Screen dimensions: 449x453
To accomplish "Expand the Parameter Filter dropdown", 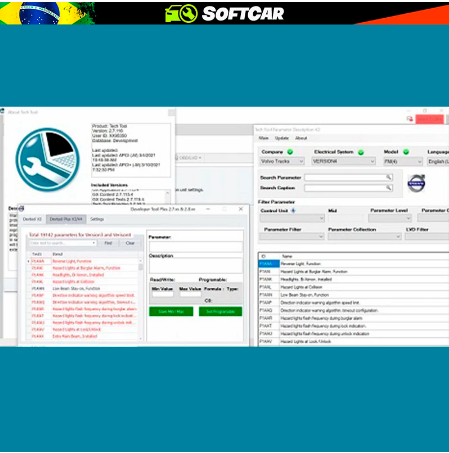I will 292,237.
